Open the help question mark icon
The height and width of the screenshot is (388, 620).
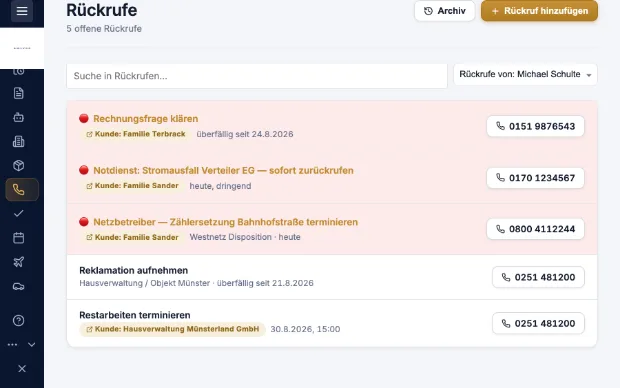click(x=19, y=320)
